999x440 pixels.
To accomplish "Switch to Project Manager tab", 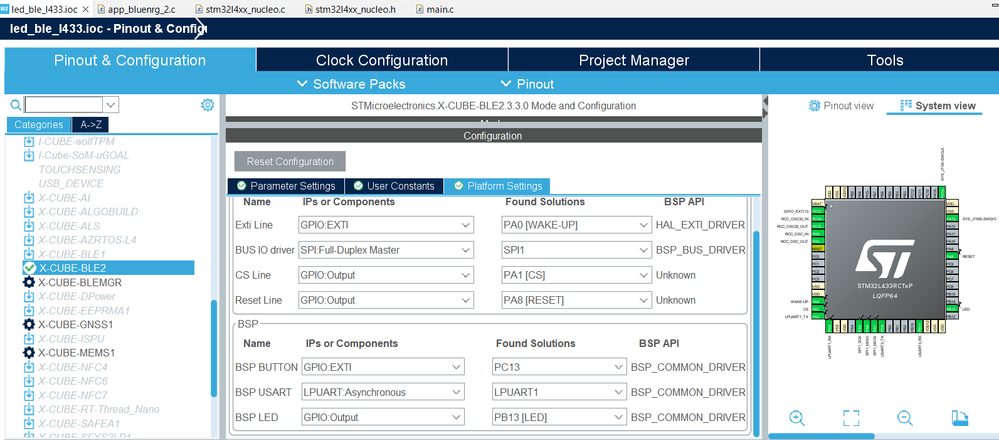I will [634, 60].
